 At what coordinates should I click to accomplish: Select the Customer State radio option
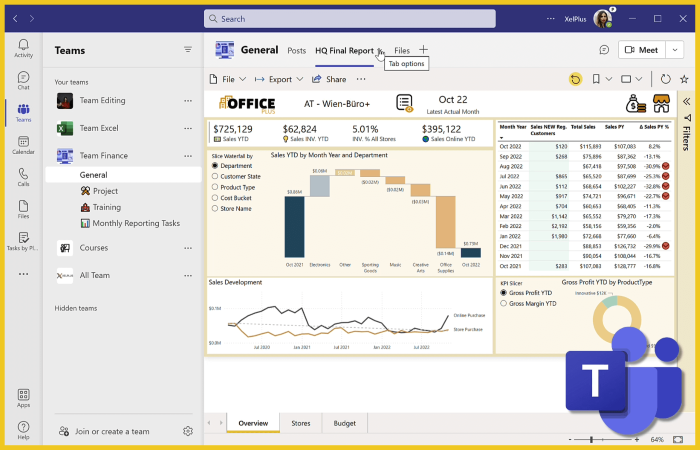pos(214,176)
